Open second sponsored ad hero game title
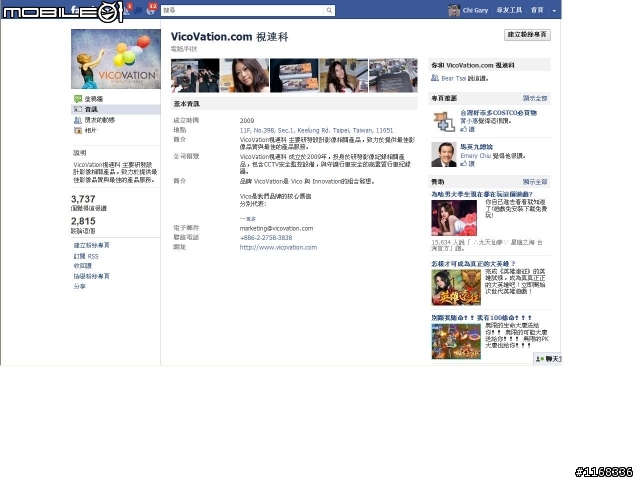 click(x=473, y=264)
